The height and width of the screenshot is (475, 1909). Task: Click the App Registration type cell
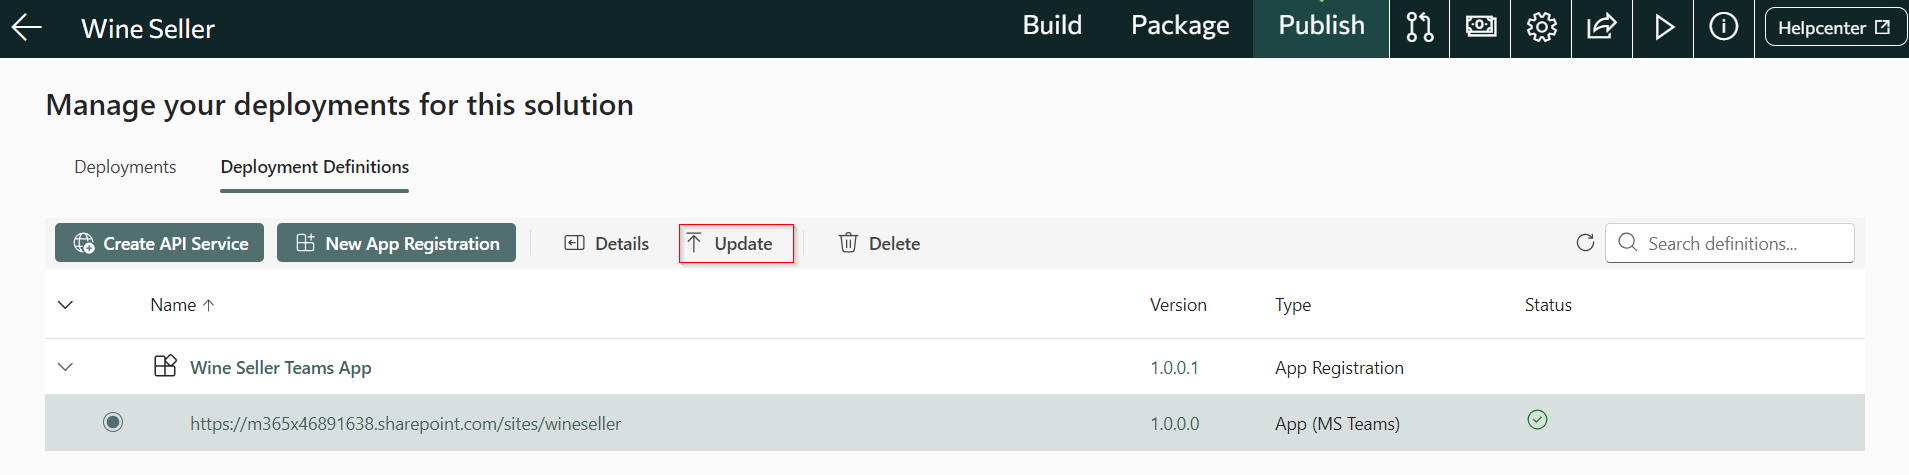coord(1339,368)
